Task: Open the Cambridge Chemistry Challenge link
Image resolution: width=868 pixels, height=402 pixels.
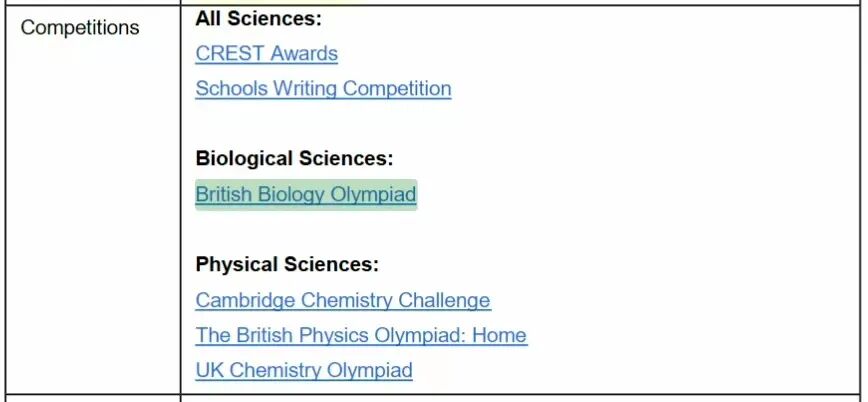Action: click(343, 300)
